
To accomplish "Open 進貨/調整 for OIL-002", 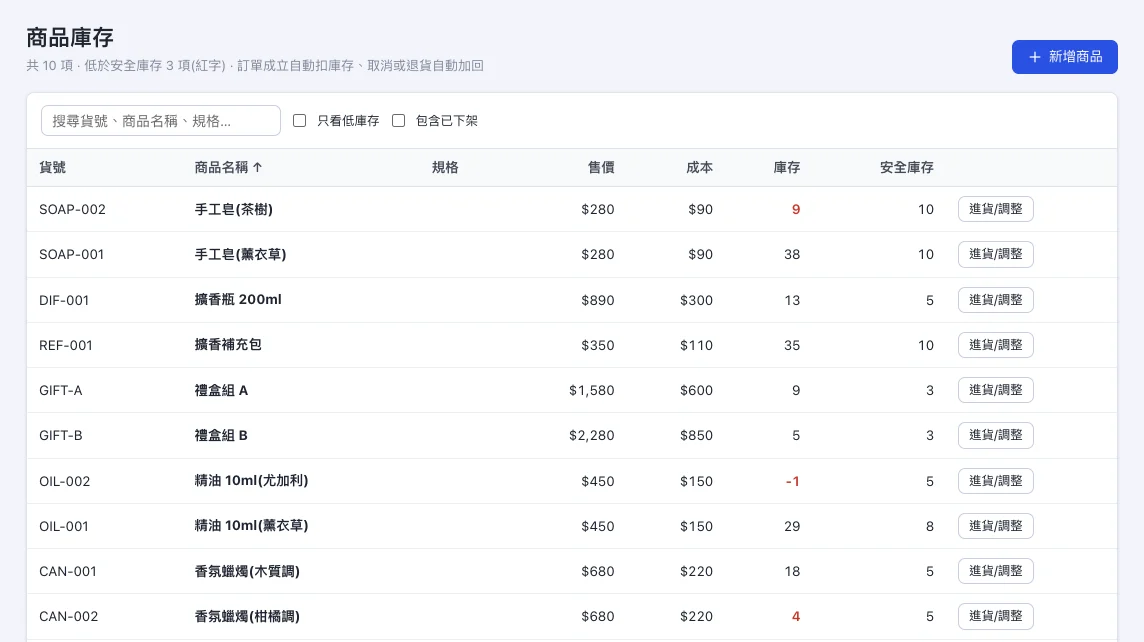I will point(995,481).
